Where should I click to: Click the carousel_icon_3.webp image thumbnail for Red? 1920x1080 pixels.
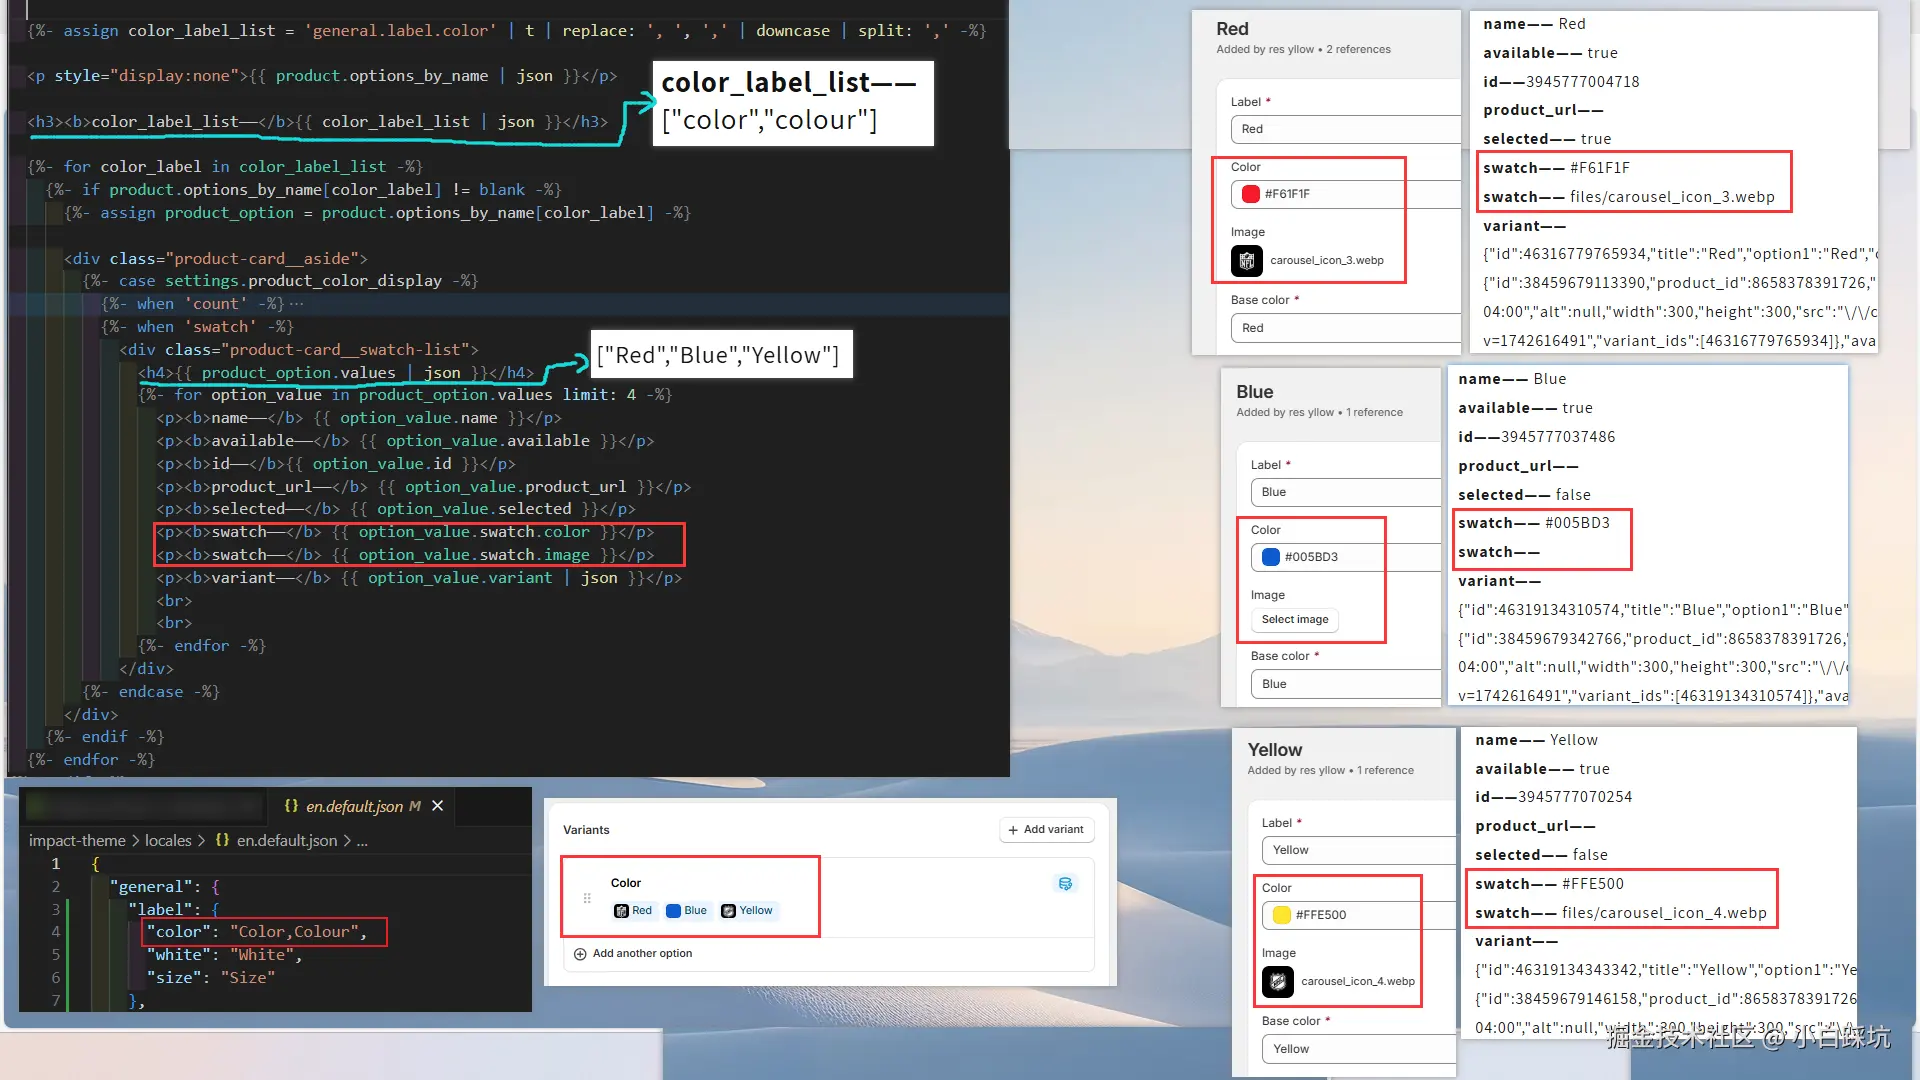(1247, 261)
